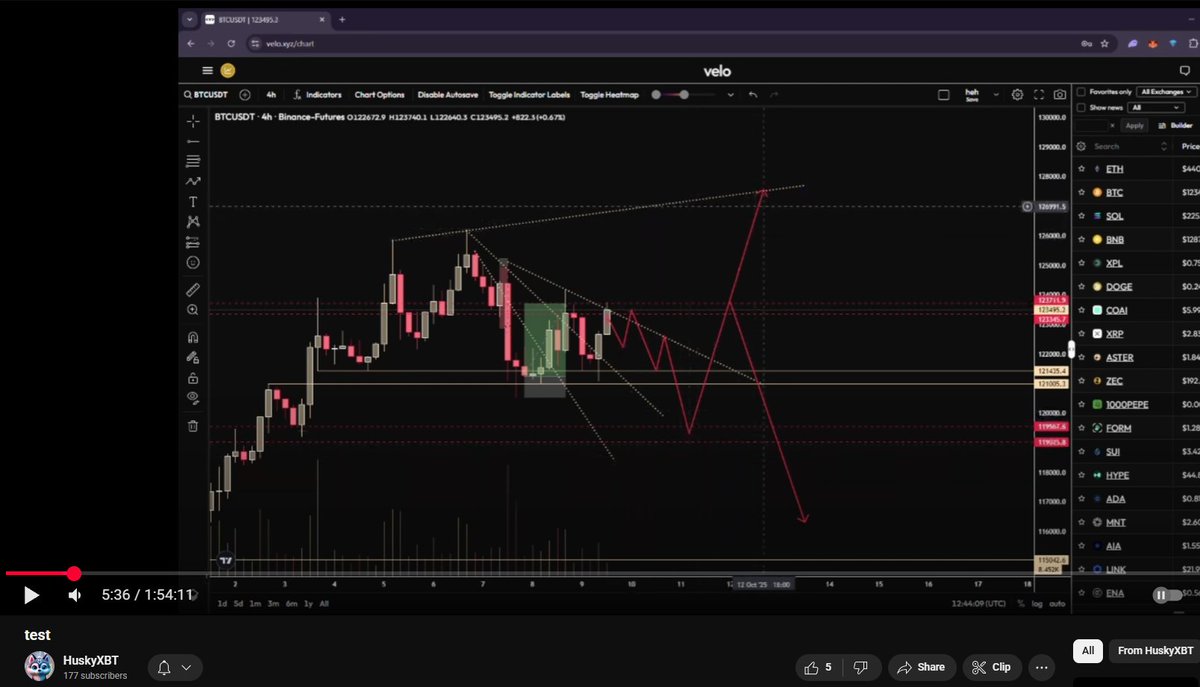Open the HuskyXBT channel link
The width and height of the screenshot is (1200, 687).
tap(90, 661)
